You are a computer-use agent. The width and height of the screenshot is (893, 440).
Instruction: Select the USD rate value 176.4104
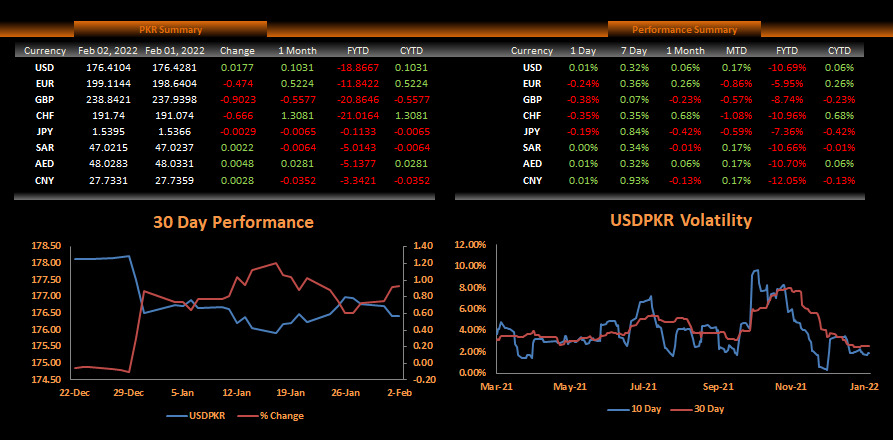click(108, 67)
